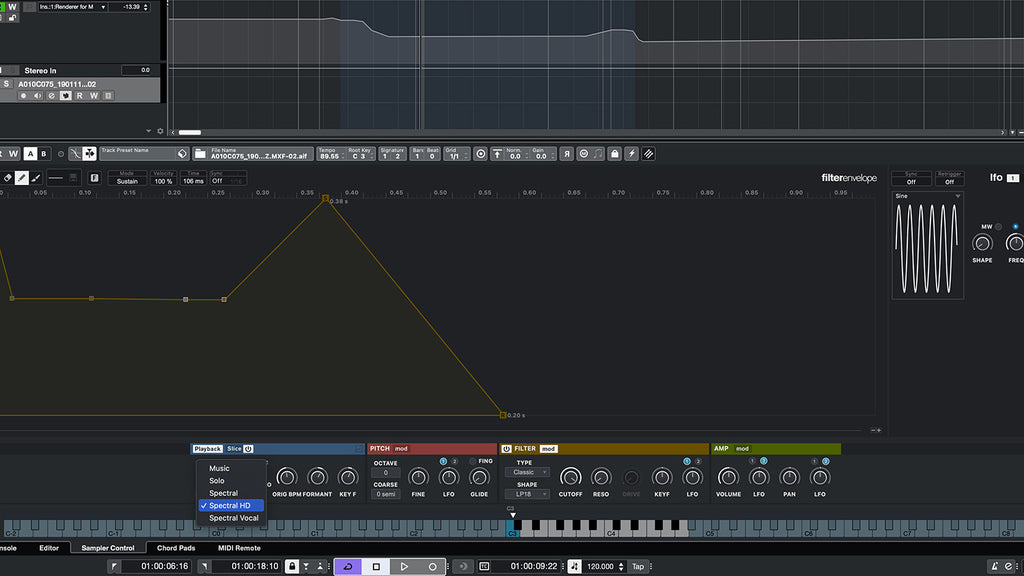Click the envelope peak node at 0.38 s
This screenshot has height=576, width=1024.
point(325,197)
